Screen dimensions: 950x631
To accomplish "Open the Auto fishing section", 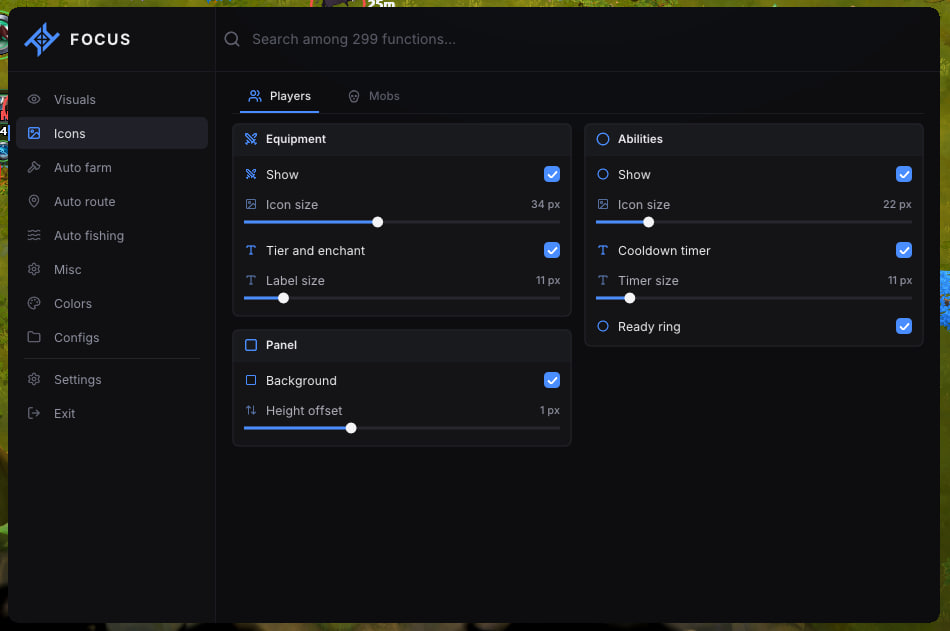I will [x=112, y=235].
